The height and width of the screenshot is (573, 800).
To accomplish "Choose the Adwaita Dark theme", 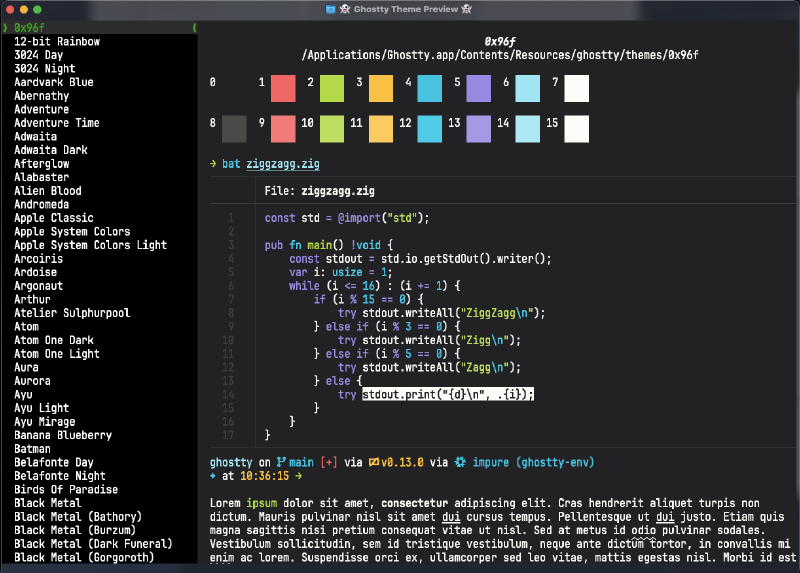I will [x=51, y=150].
